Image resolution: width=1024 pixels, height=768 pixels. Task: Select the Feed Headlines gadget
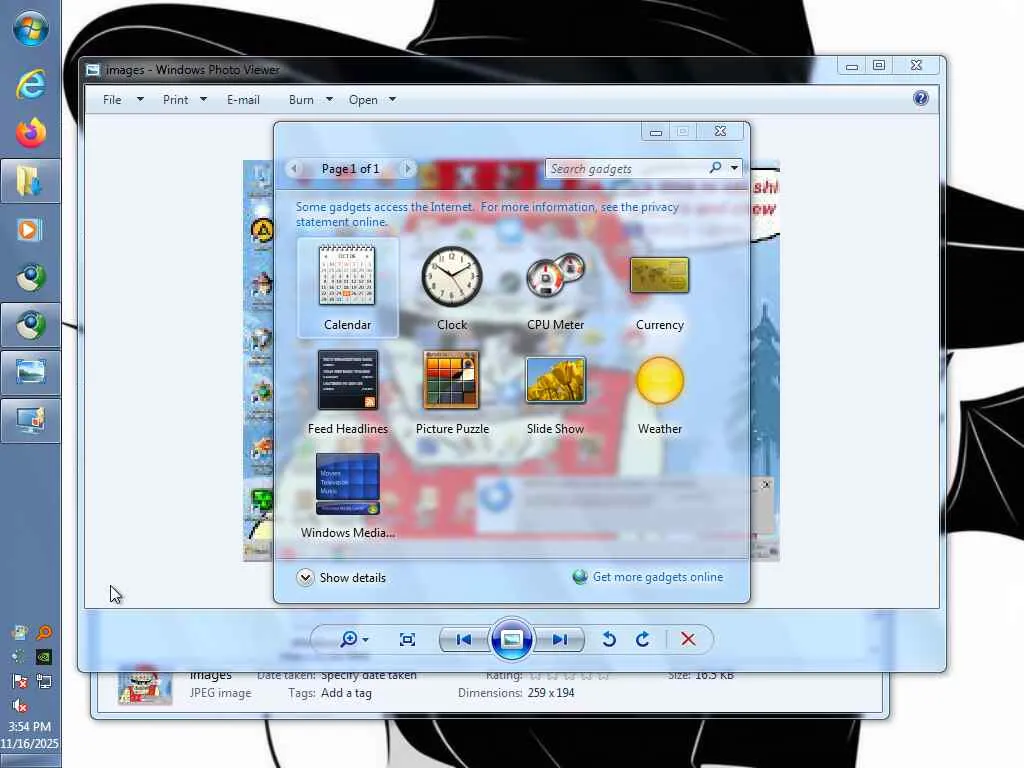pyautogui.click(x=347, y=392)
